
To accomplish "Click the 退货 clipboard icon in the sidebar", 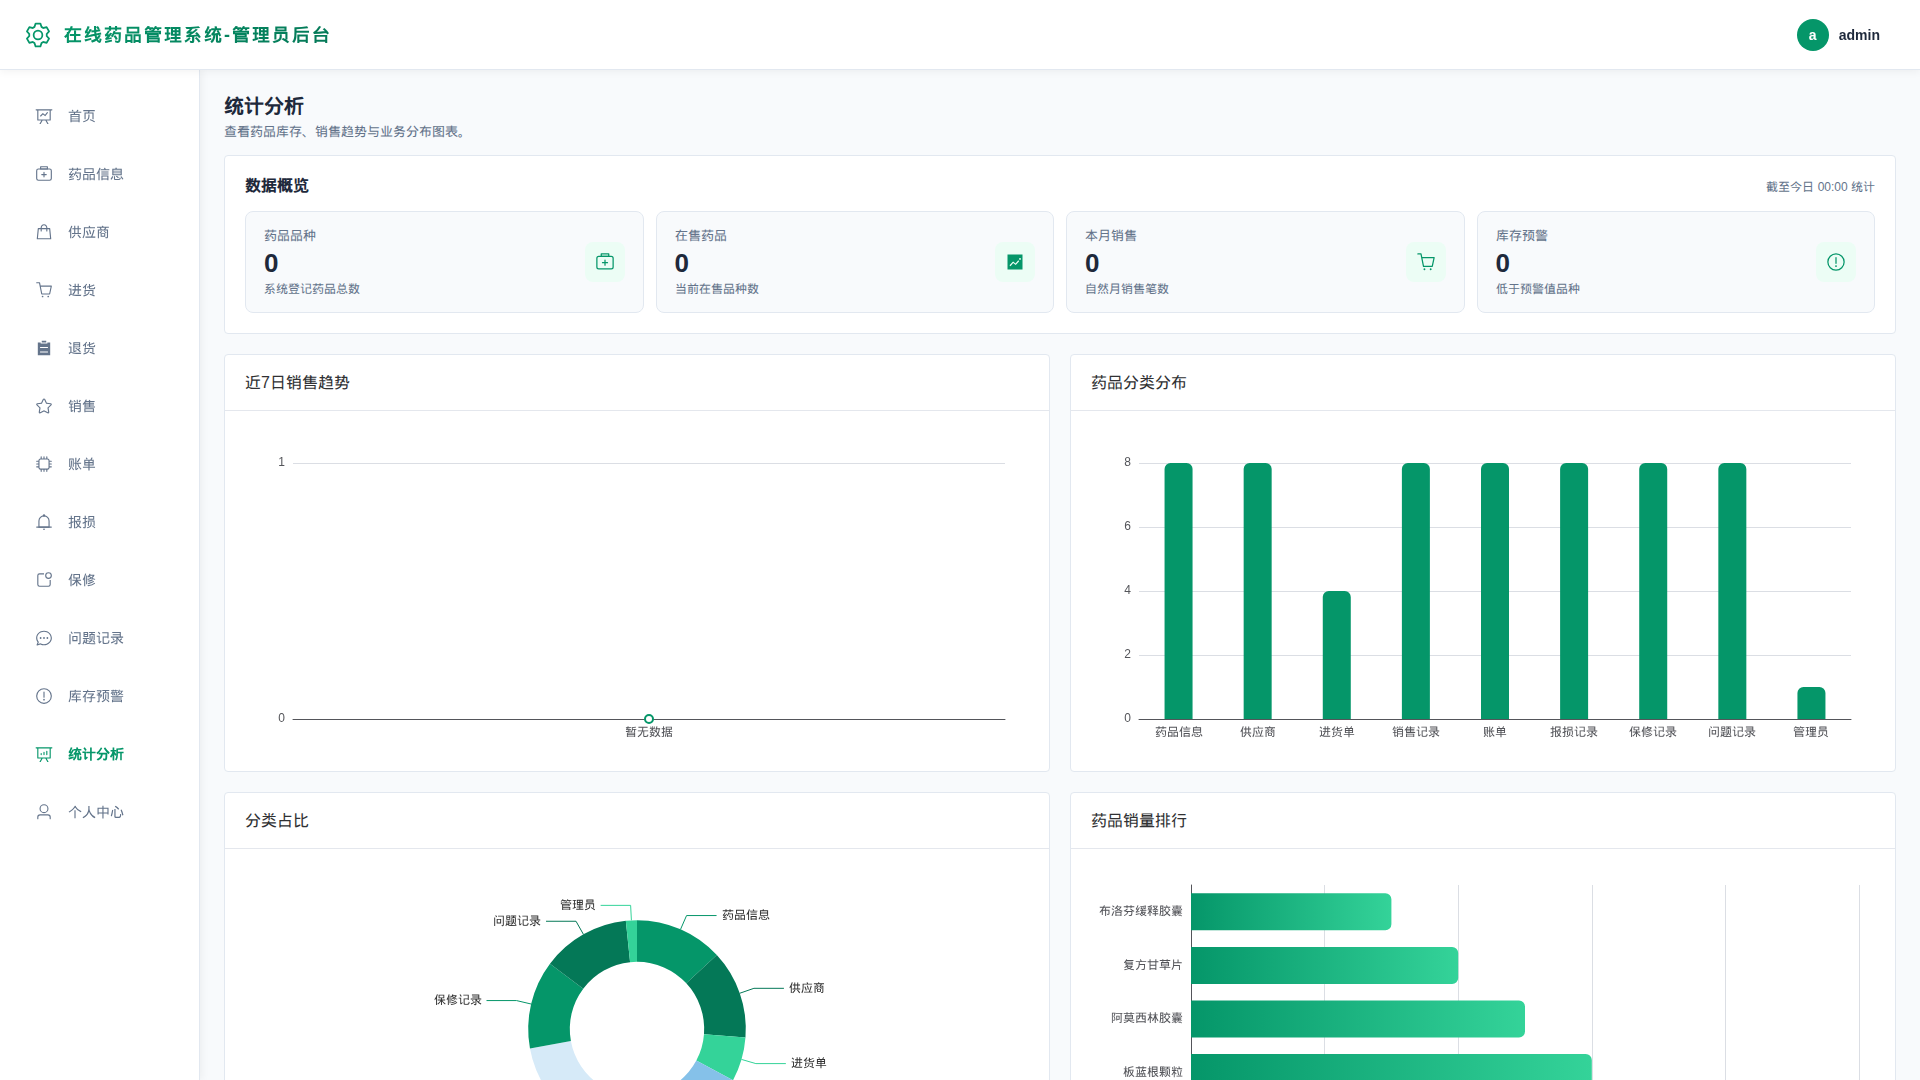I will (x=44, y=348).
